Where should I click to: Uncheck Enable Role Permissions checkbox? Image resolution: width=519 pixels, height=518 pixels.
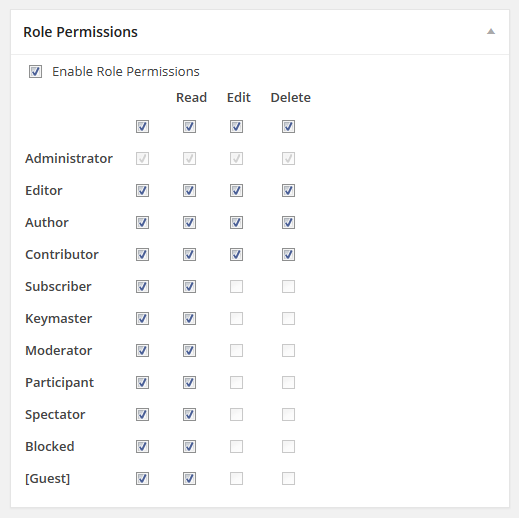[x=35, y=72]
